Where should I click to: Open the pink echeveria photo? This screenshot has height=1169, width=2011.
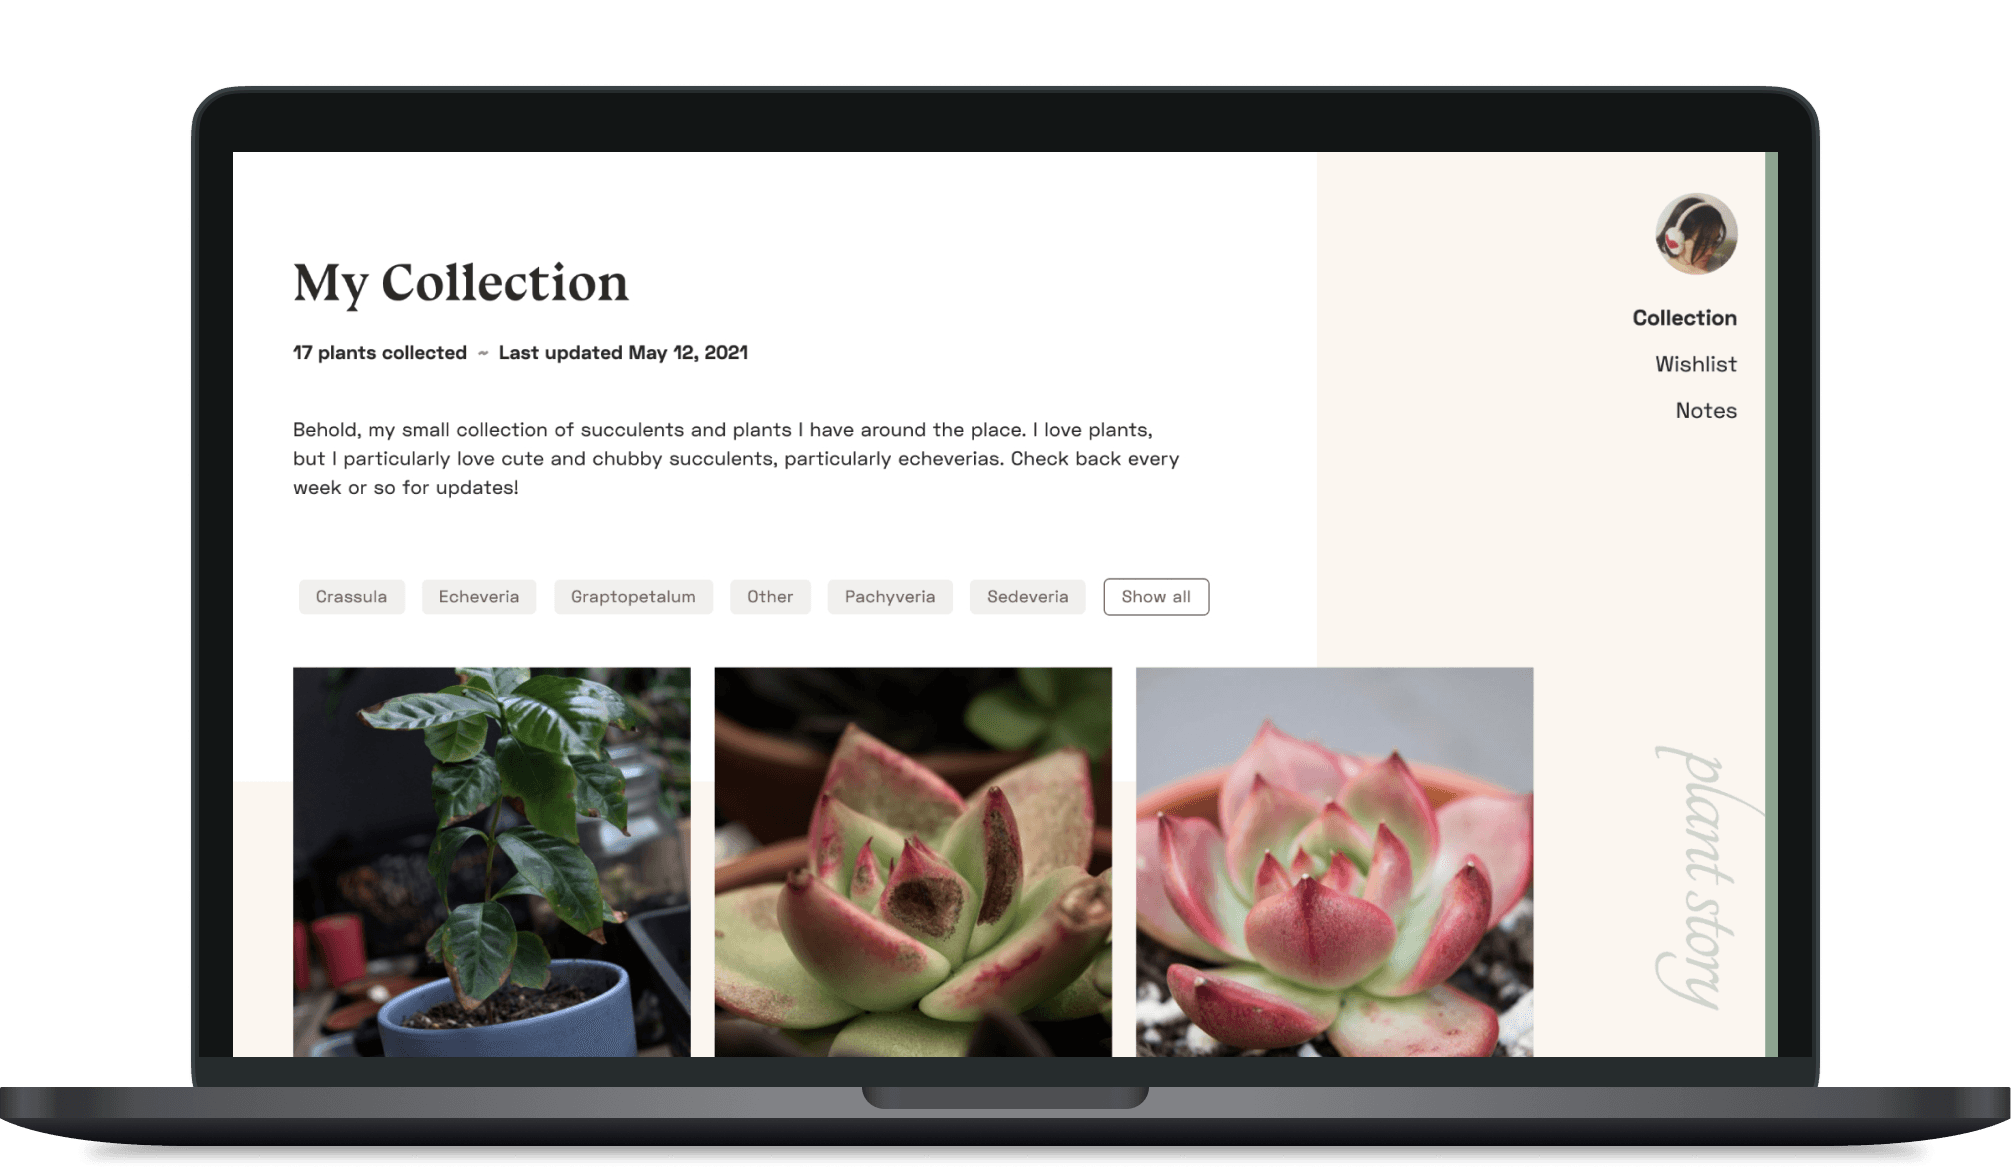1334,862
